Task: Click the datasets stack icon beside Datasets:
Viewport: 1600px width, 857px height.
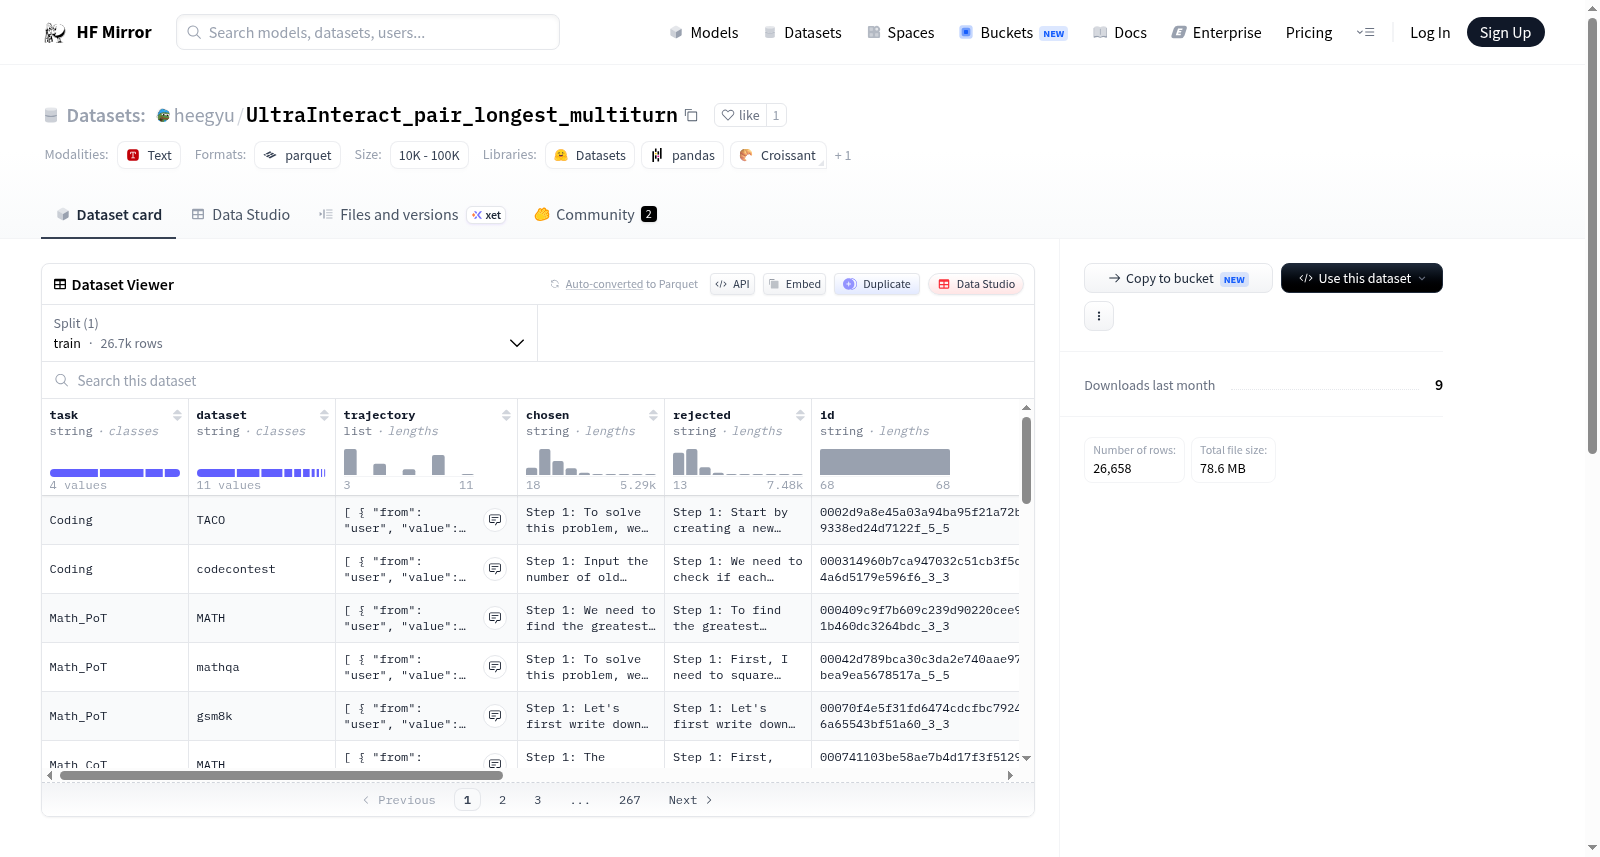Action: [51, 116]
